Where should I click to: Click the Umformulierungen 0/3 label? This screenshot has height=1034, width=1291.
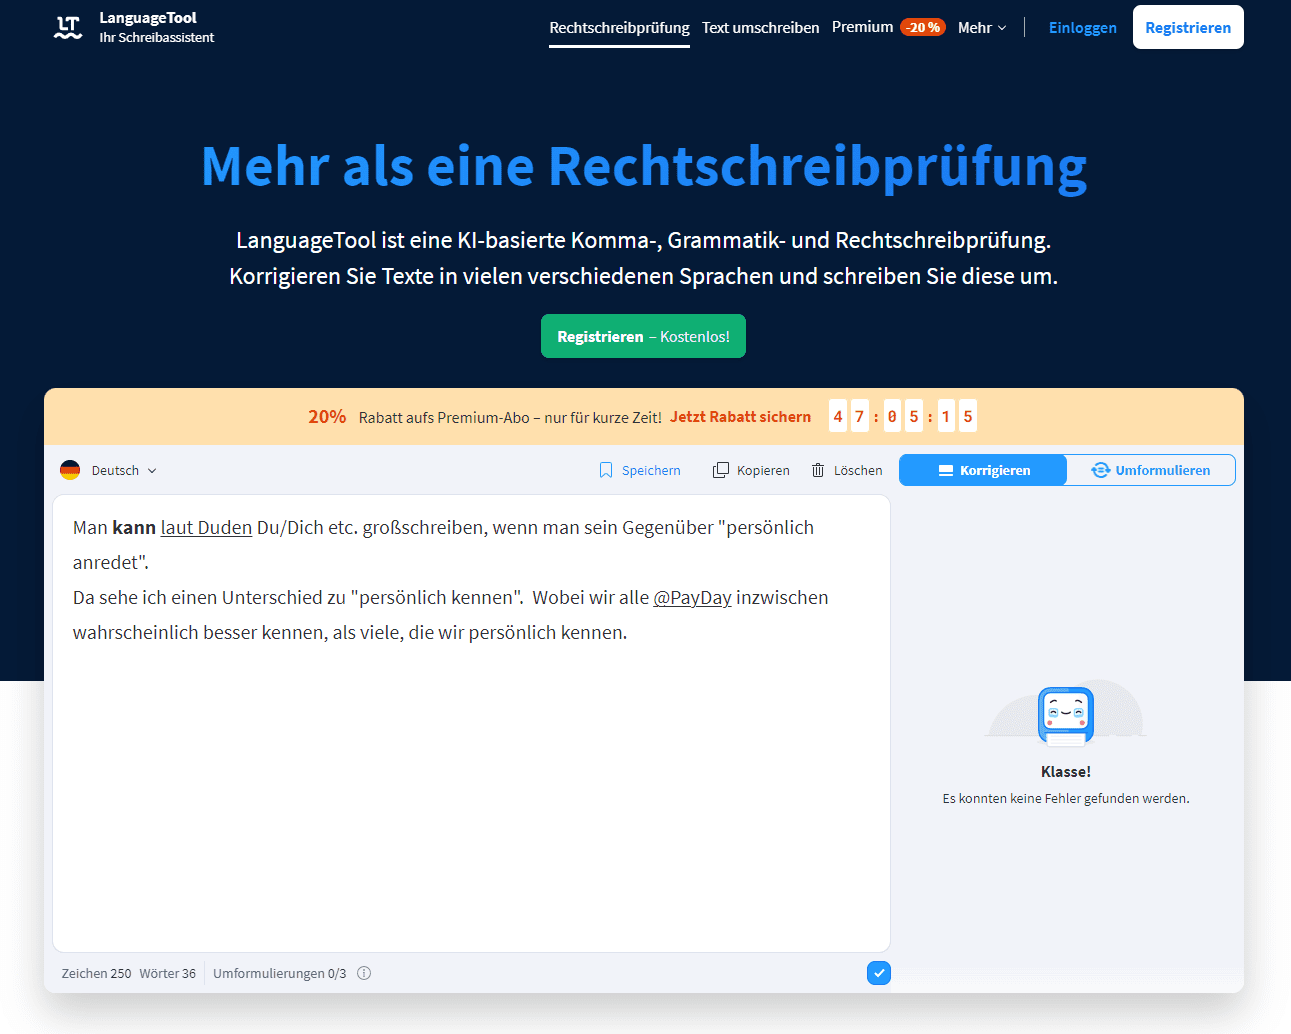[279, 973]
